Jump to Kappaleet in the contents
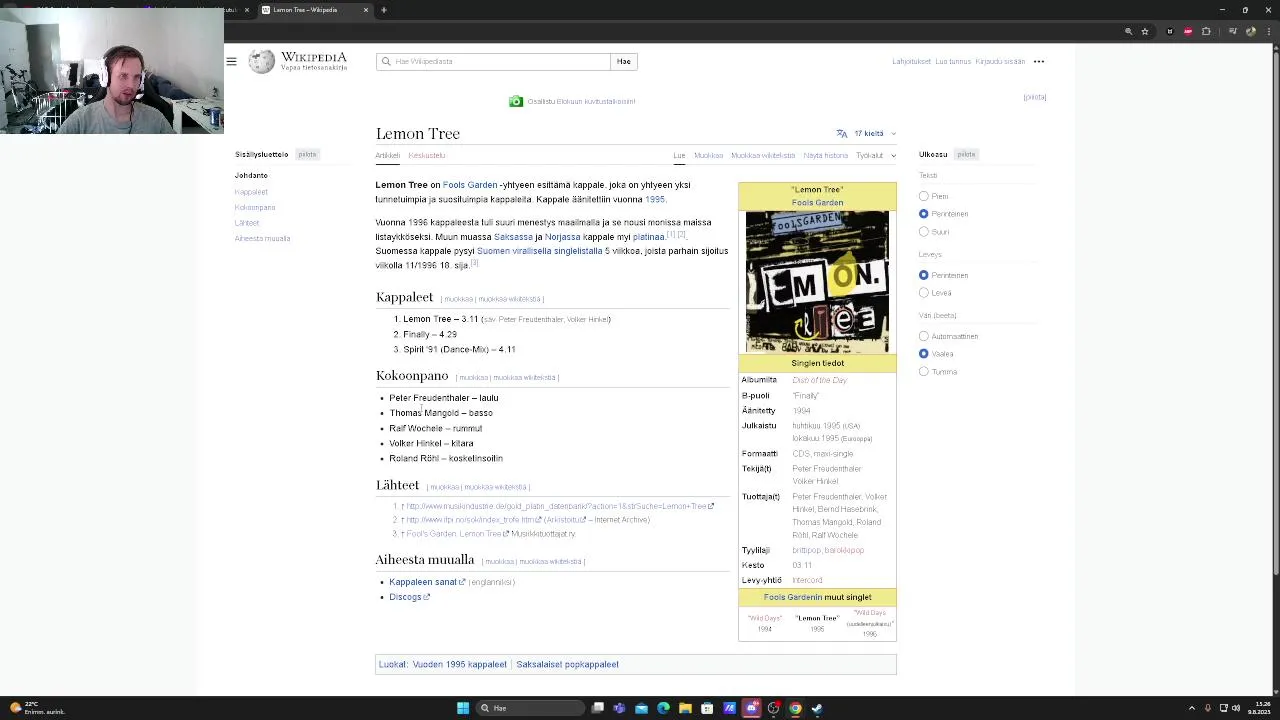Screen dimensions: 1280x720 click(x=251, y=191)
